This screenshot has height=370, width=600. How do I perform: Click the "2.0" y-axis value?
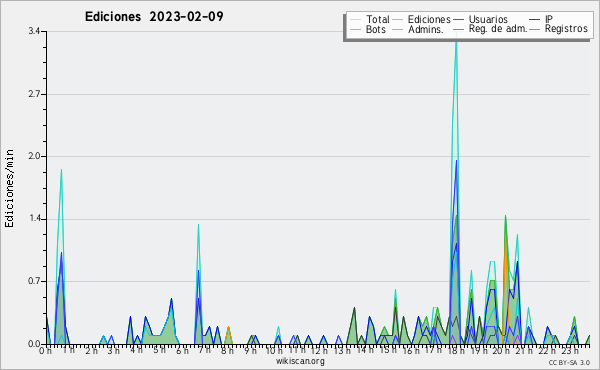[x=34, y=156]
